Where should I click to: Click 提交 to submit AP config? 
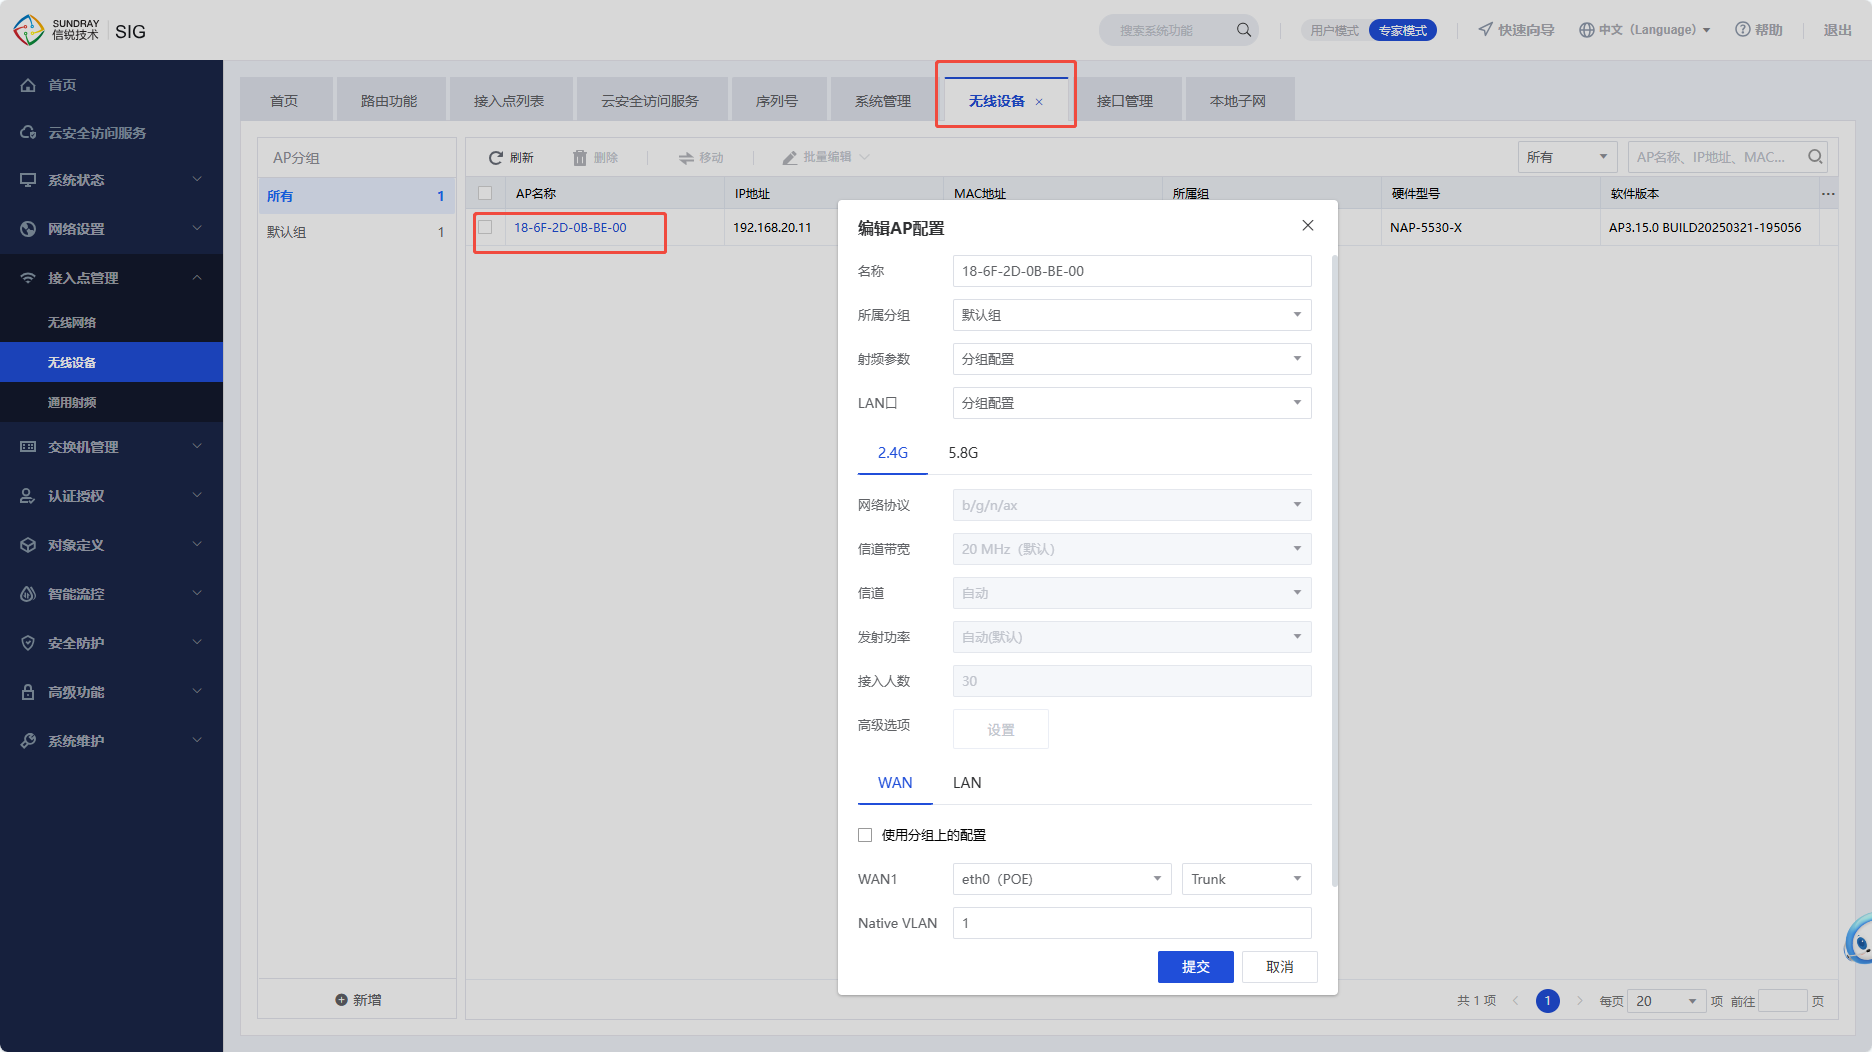(x=1196, y=967)
